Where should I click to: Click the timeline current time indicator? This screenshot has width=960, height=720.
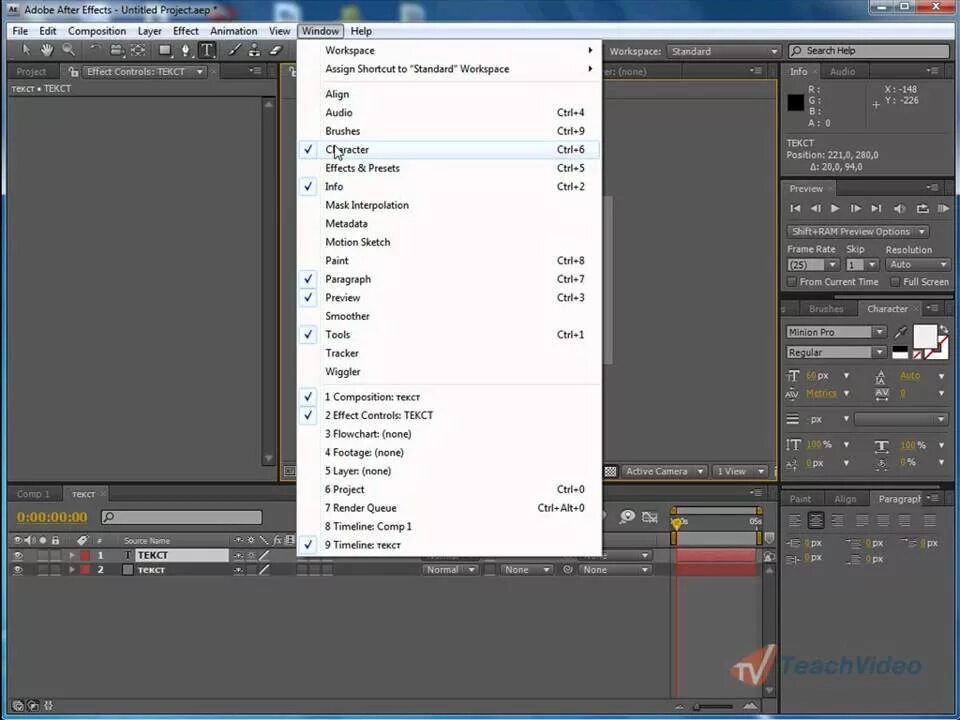coord(677,522)
